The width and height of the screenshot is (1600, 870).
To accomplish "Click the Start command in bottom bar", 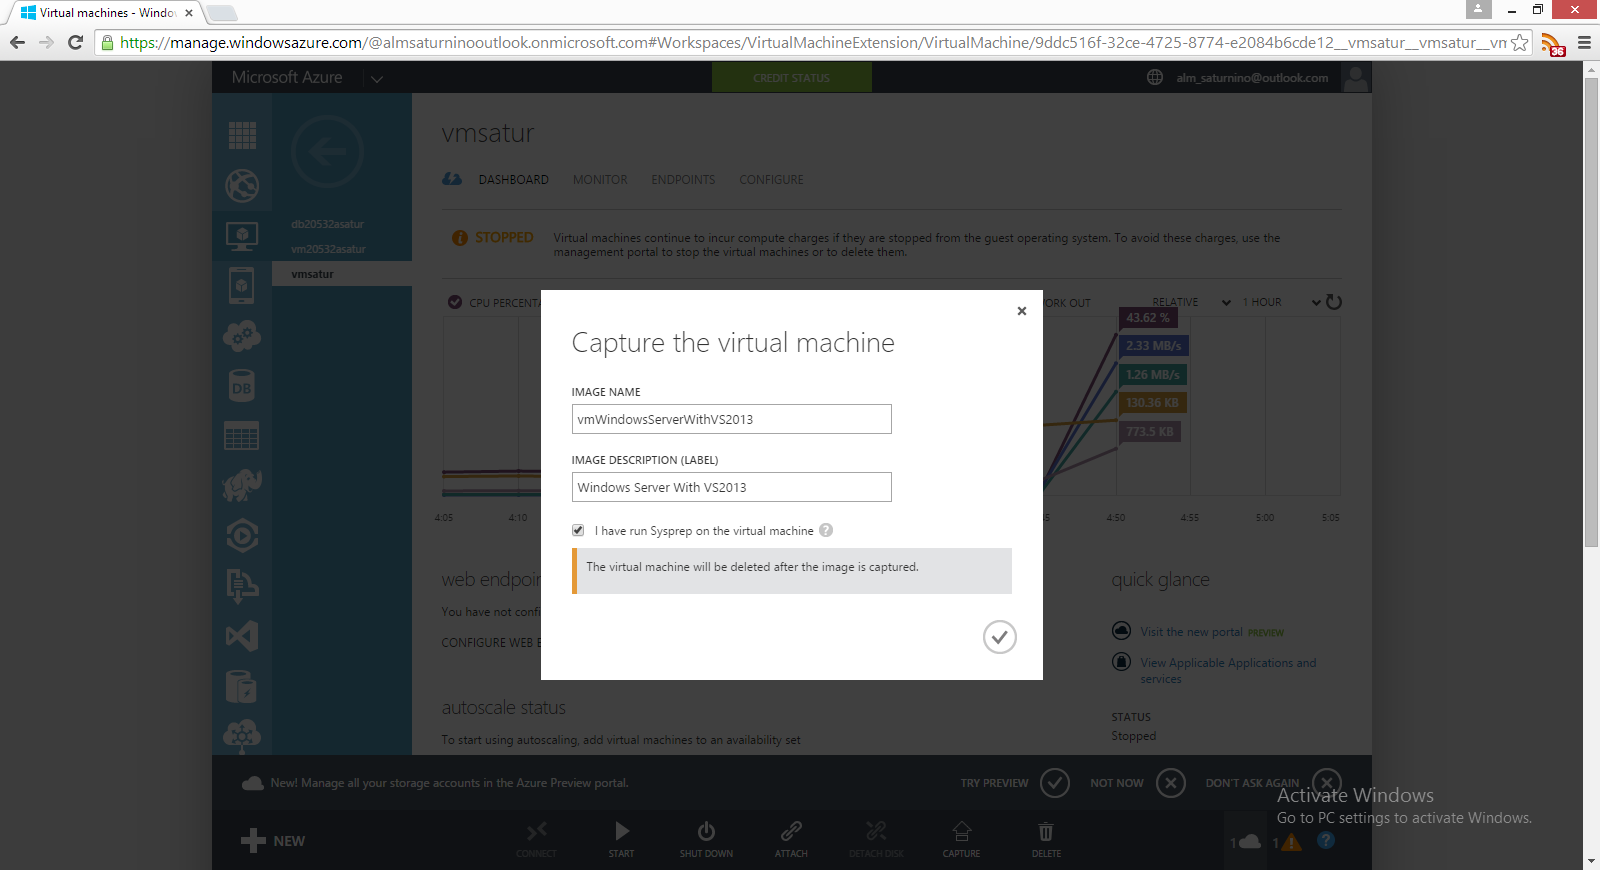I will [x=622, y=839].
